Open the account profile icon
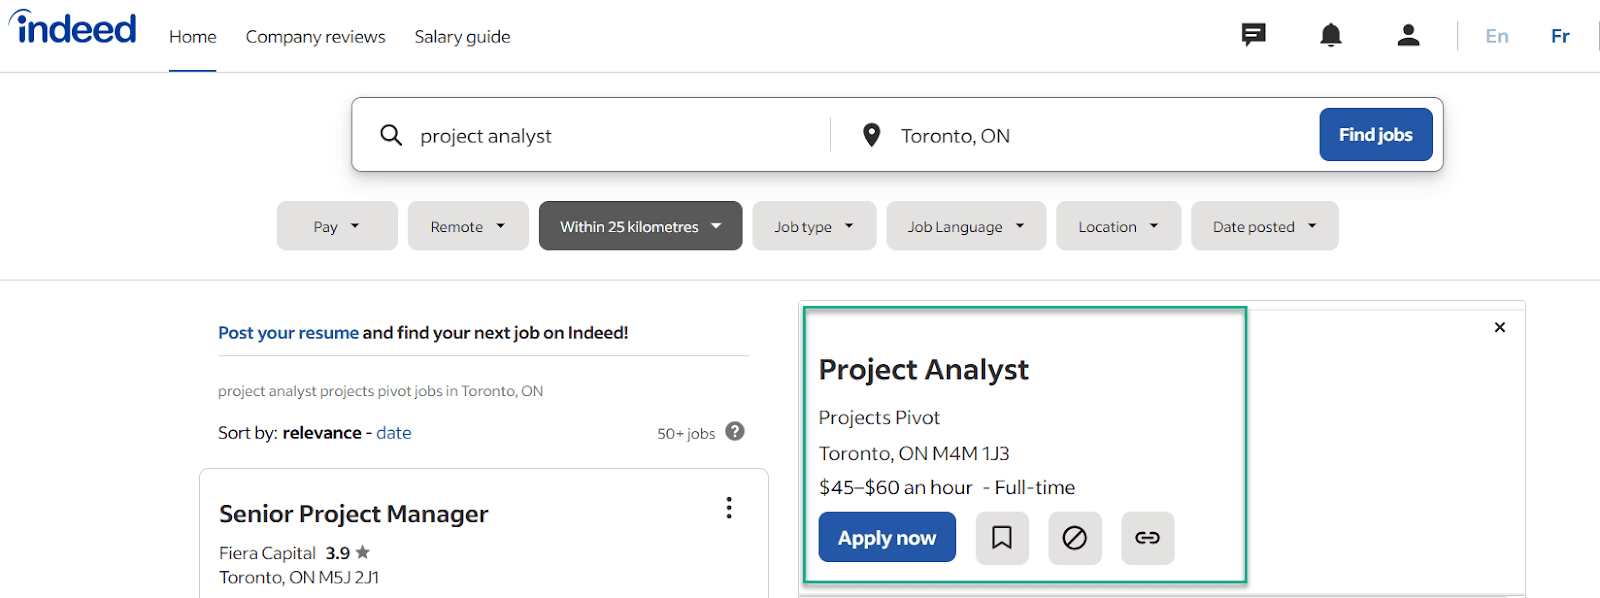1600x598 pixels. click(x=1408, y=35)
